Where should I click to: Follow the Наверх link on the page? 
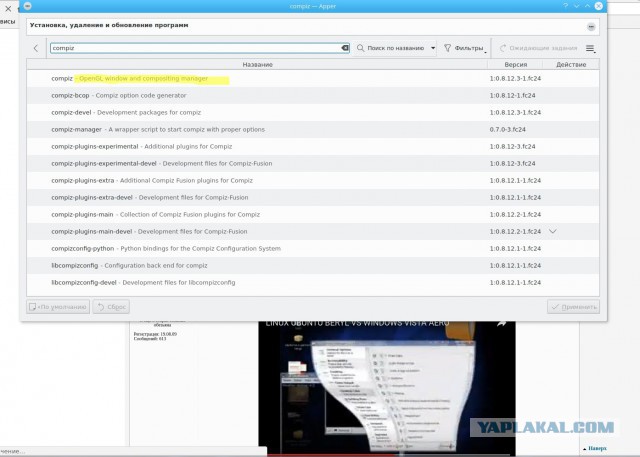pos(597,448)
